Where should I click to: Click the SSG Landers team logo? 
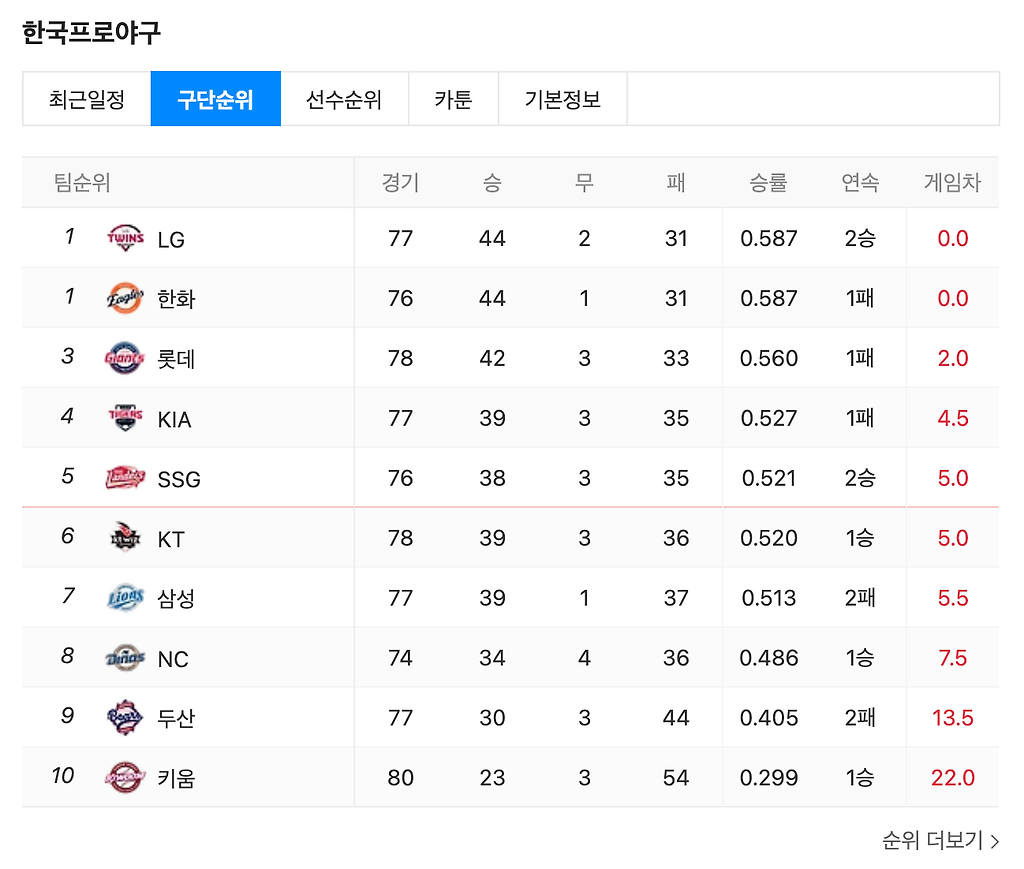click(125, 478)
